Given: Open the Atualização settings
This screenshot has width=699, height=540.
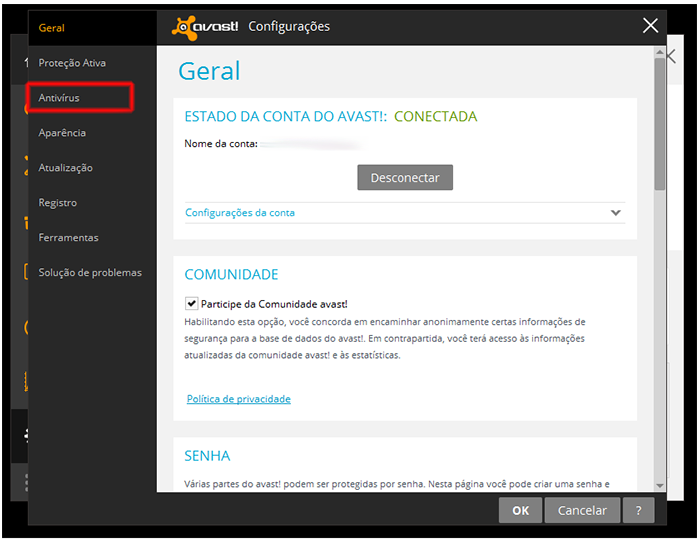Looking at the screenshot, I should pyautogui.click(x=66, y=168).
